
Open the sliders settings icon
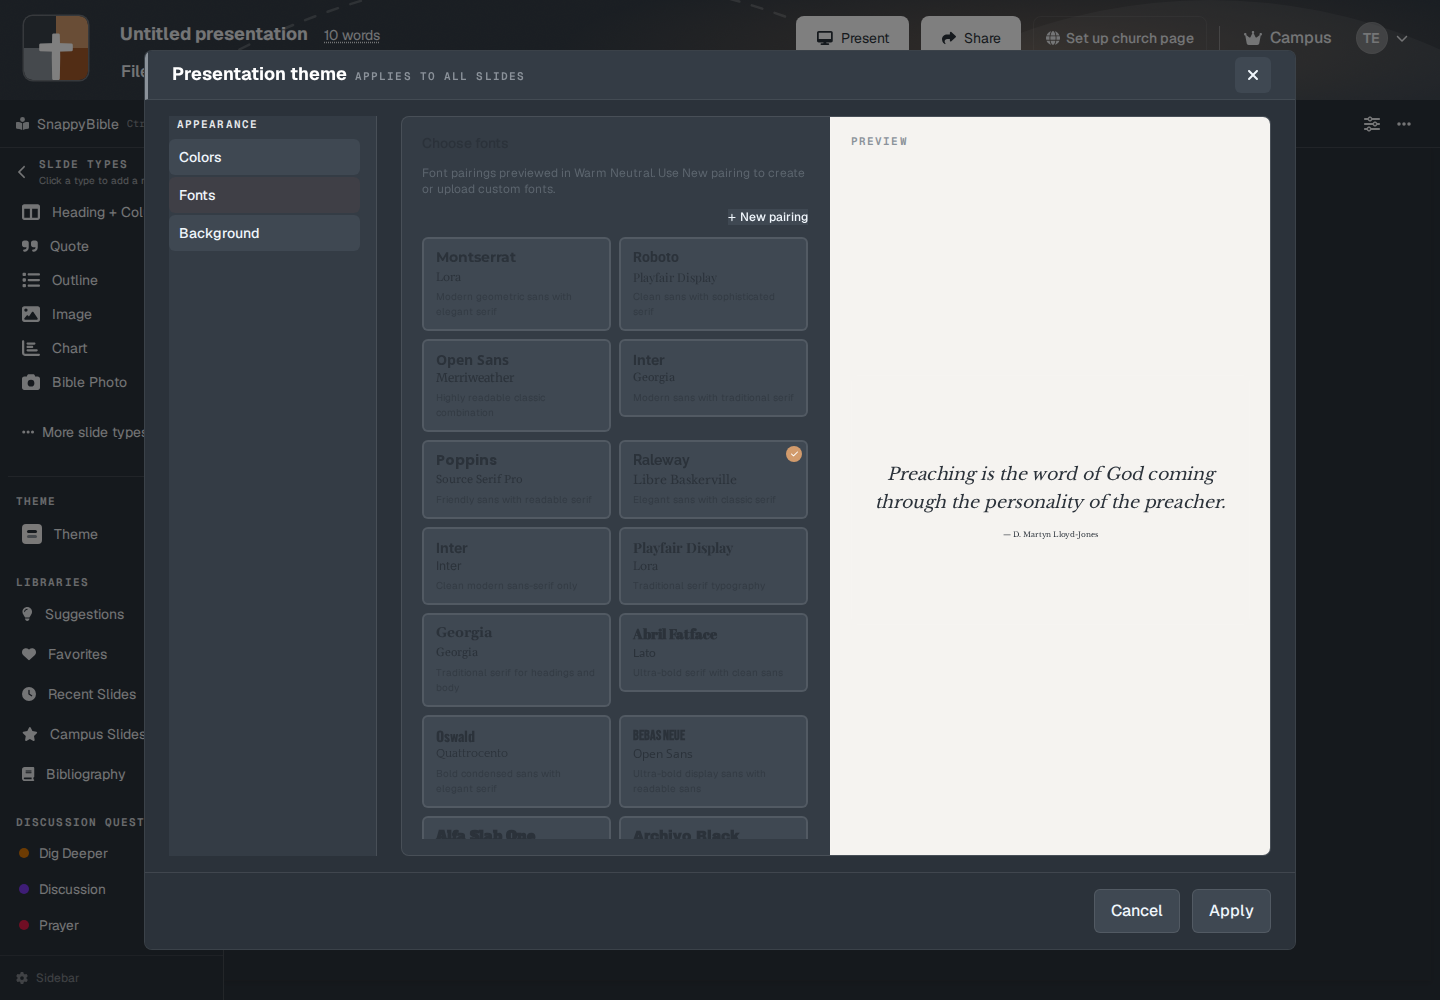click(1372, 124)
